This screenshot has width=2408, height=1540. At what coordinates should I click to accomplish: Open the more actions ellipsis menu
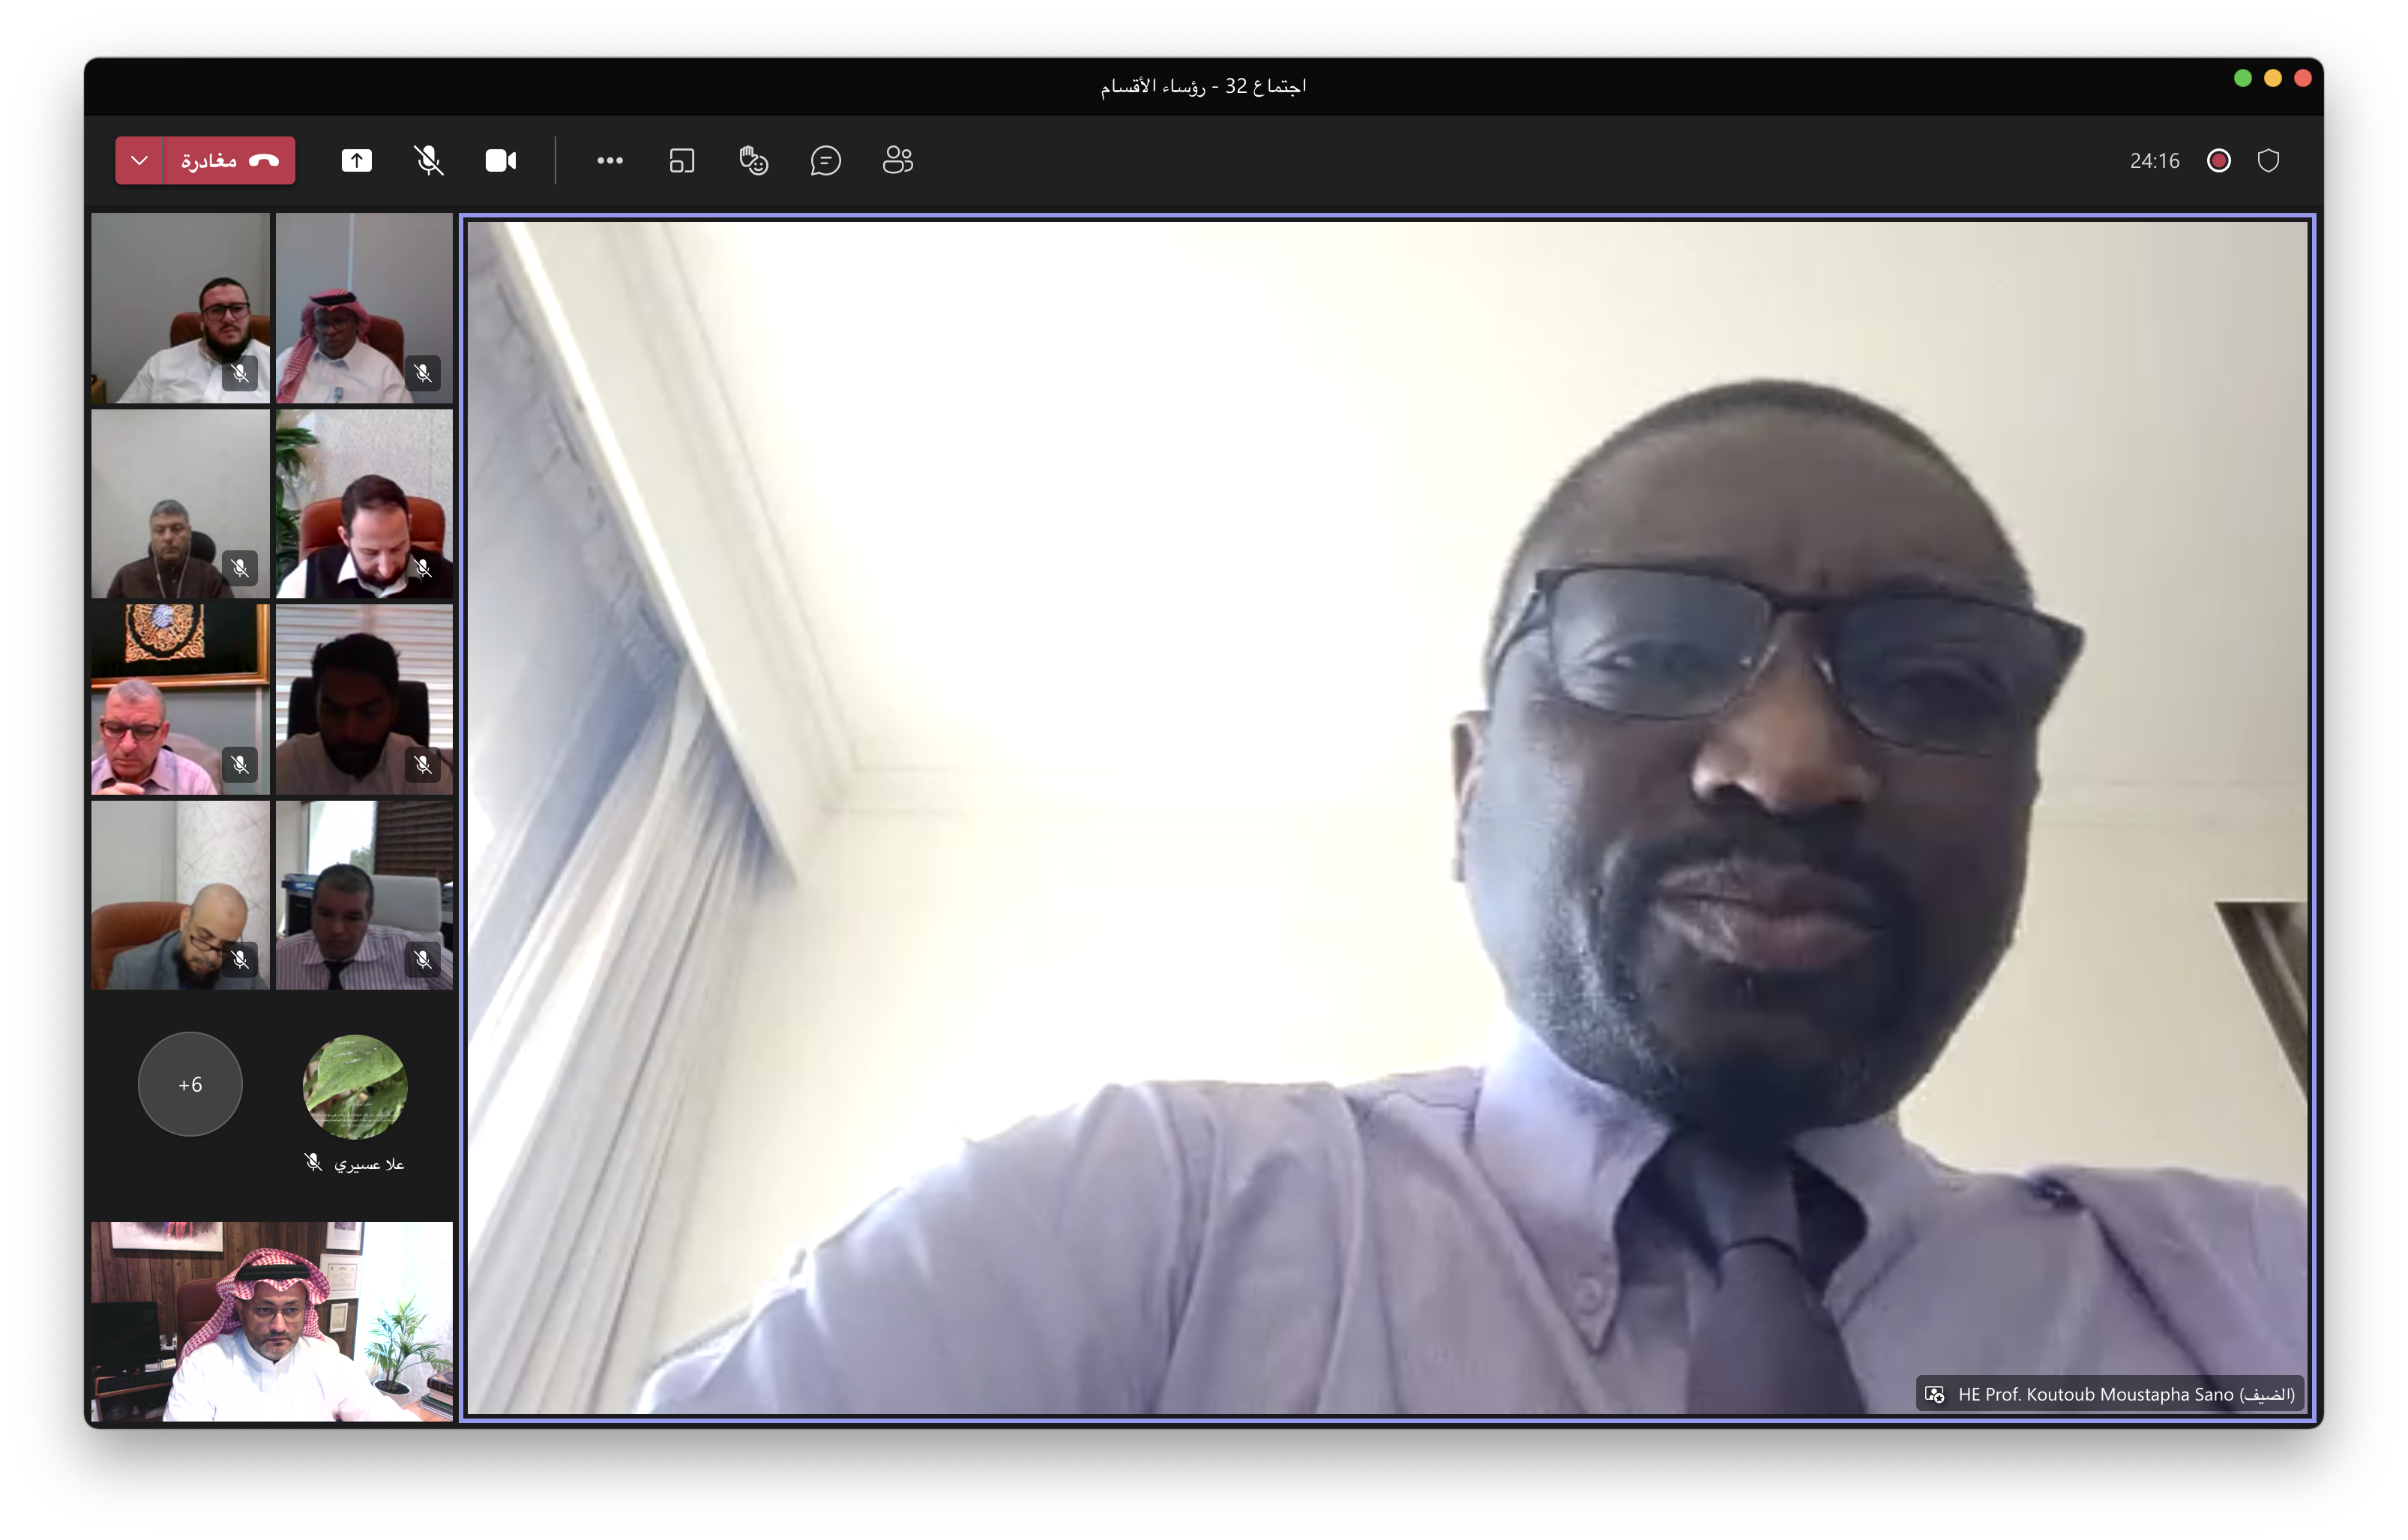coord(610,161)
